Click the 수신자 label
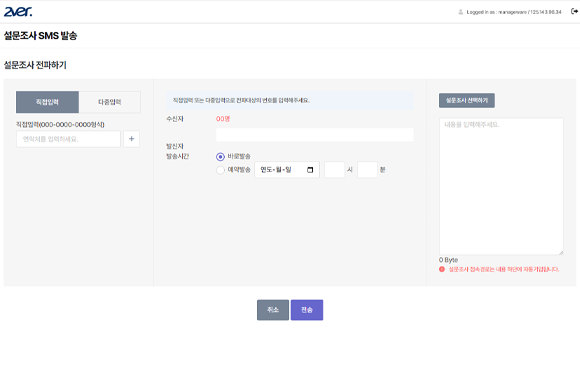580x390 pixels. coord(175,119)
